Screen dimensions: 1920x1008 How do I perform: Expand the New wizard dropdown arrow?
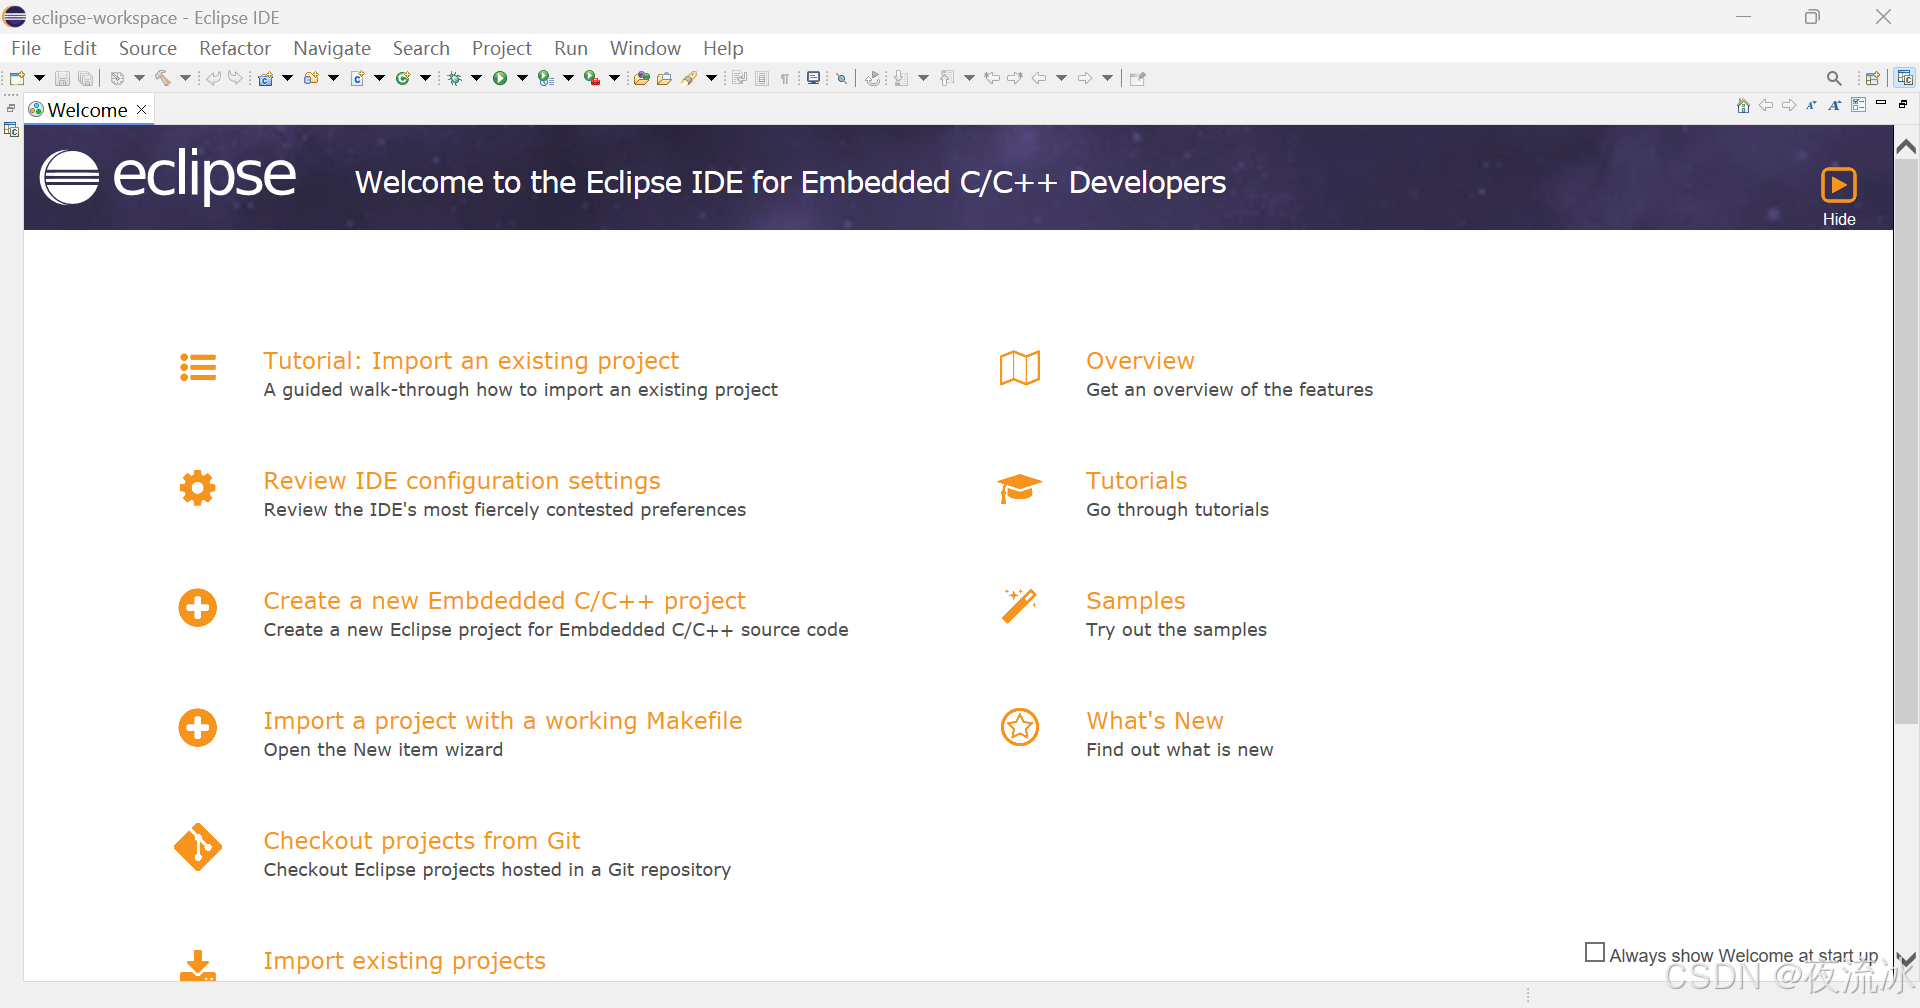click(x=39, y=78)
